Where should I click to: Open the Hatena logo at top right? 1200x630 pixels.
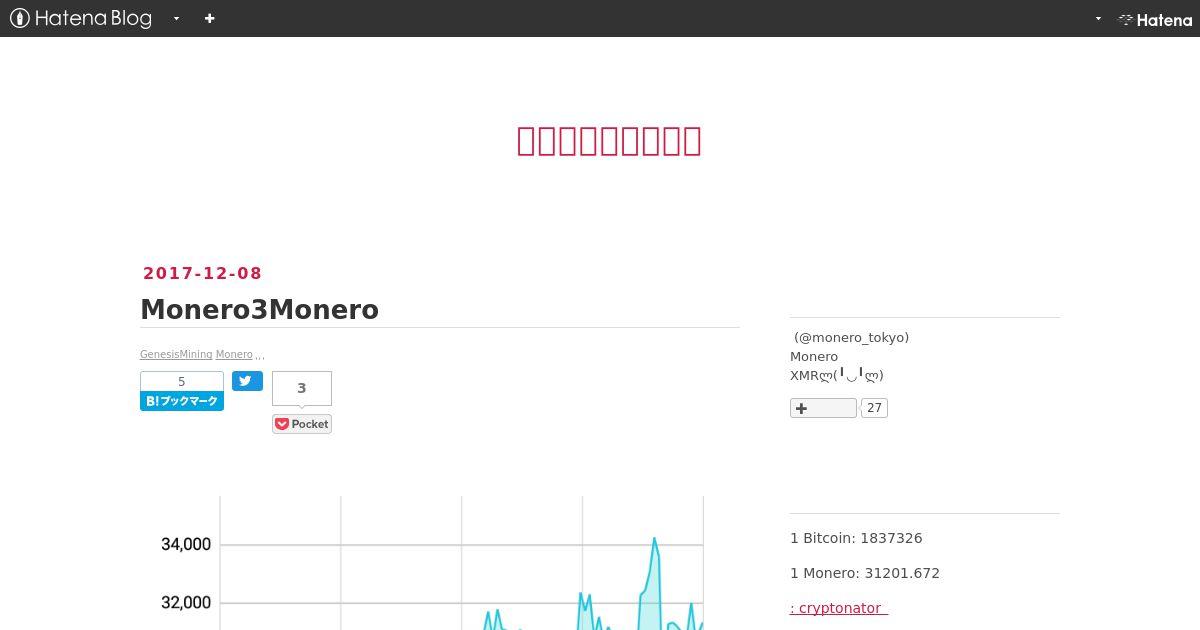1155,19
